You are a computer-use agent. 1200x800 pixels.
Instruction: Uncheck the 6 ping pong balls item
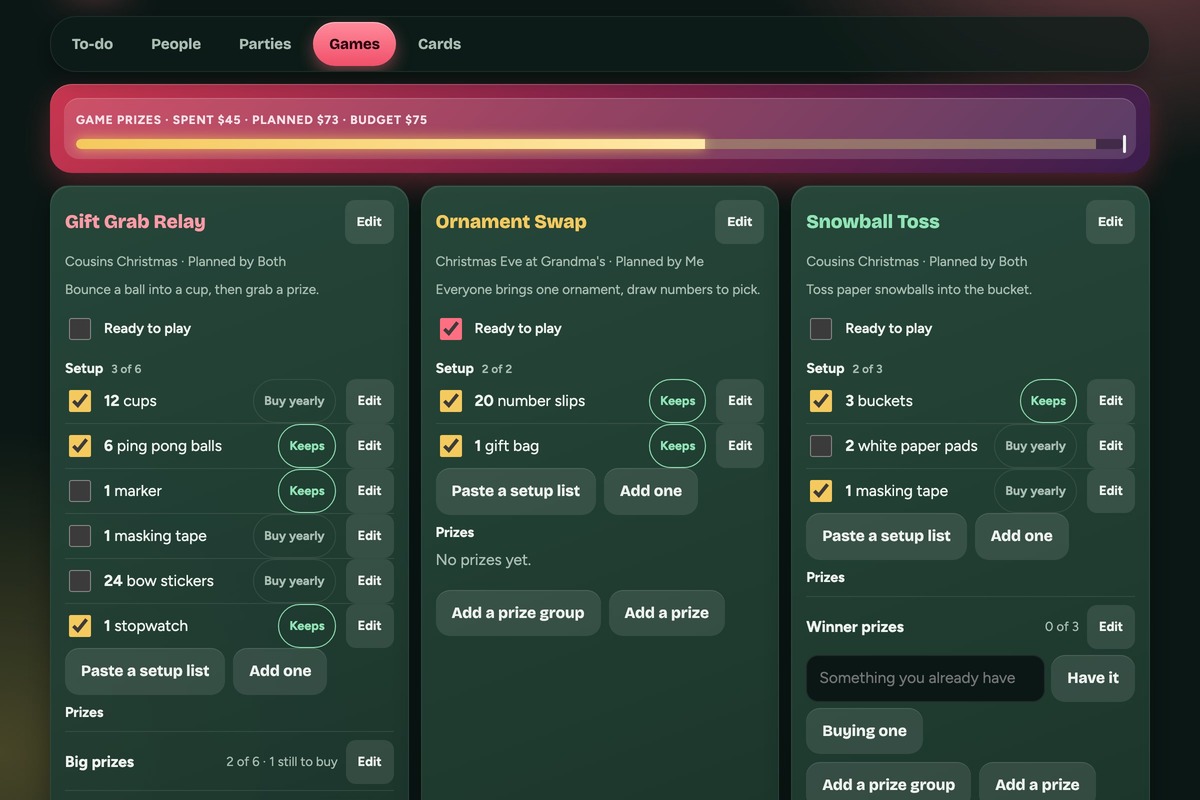point(80,446)
